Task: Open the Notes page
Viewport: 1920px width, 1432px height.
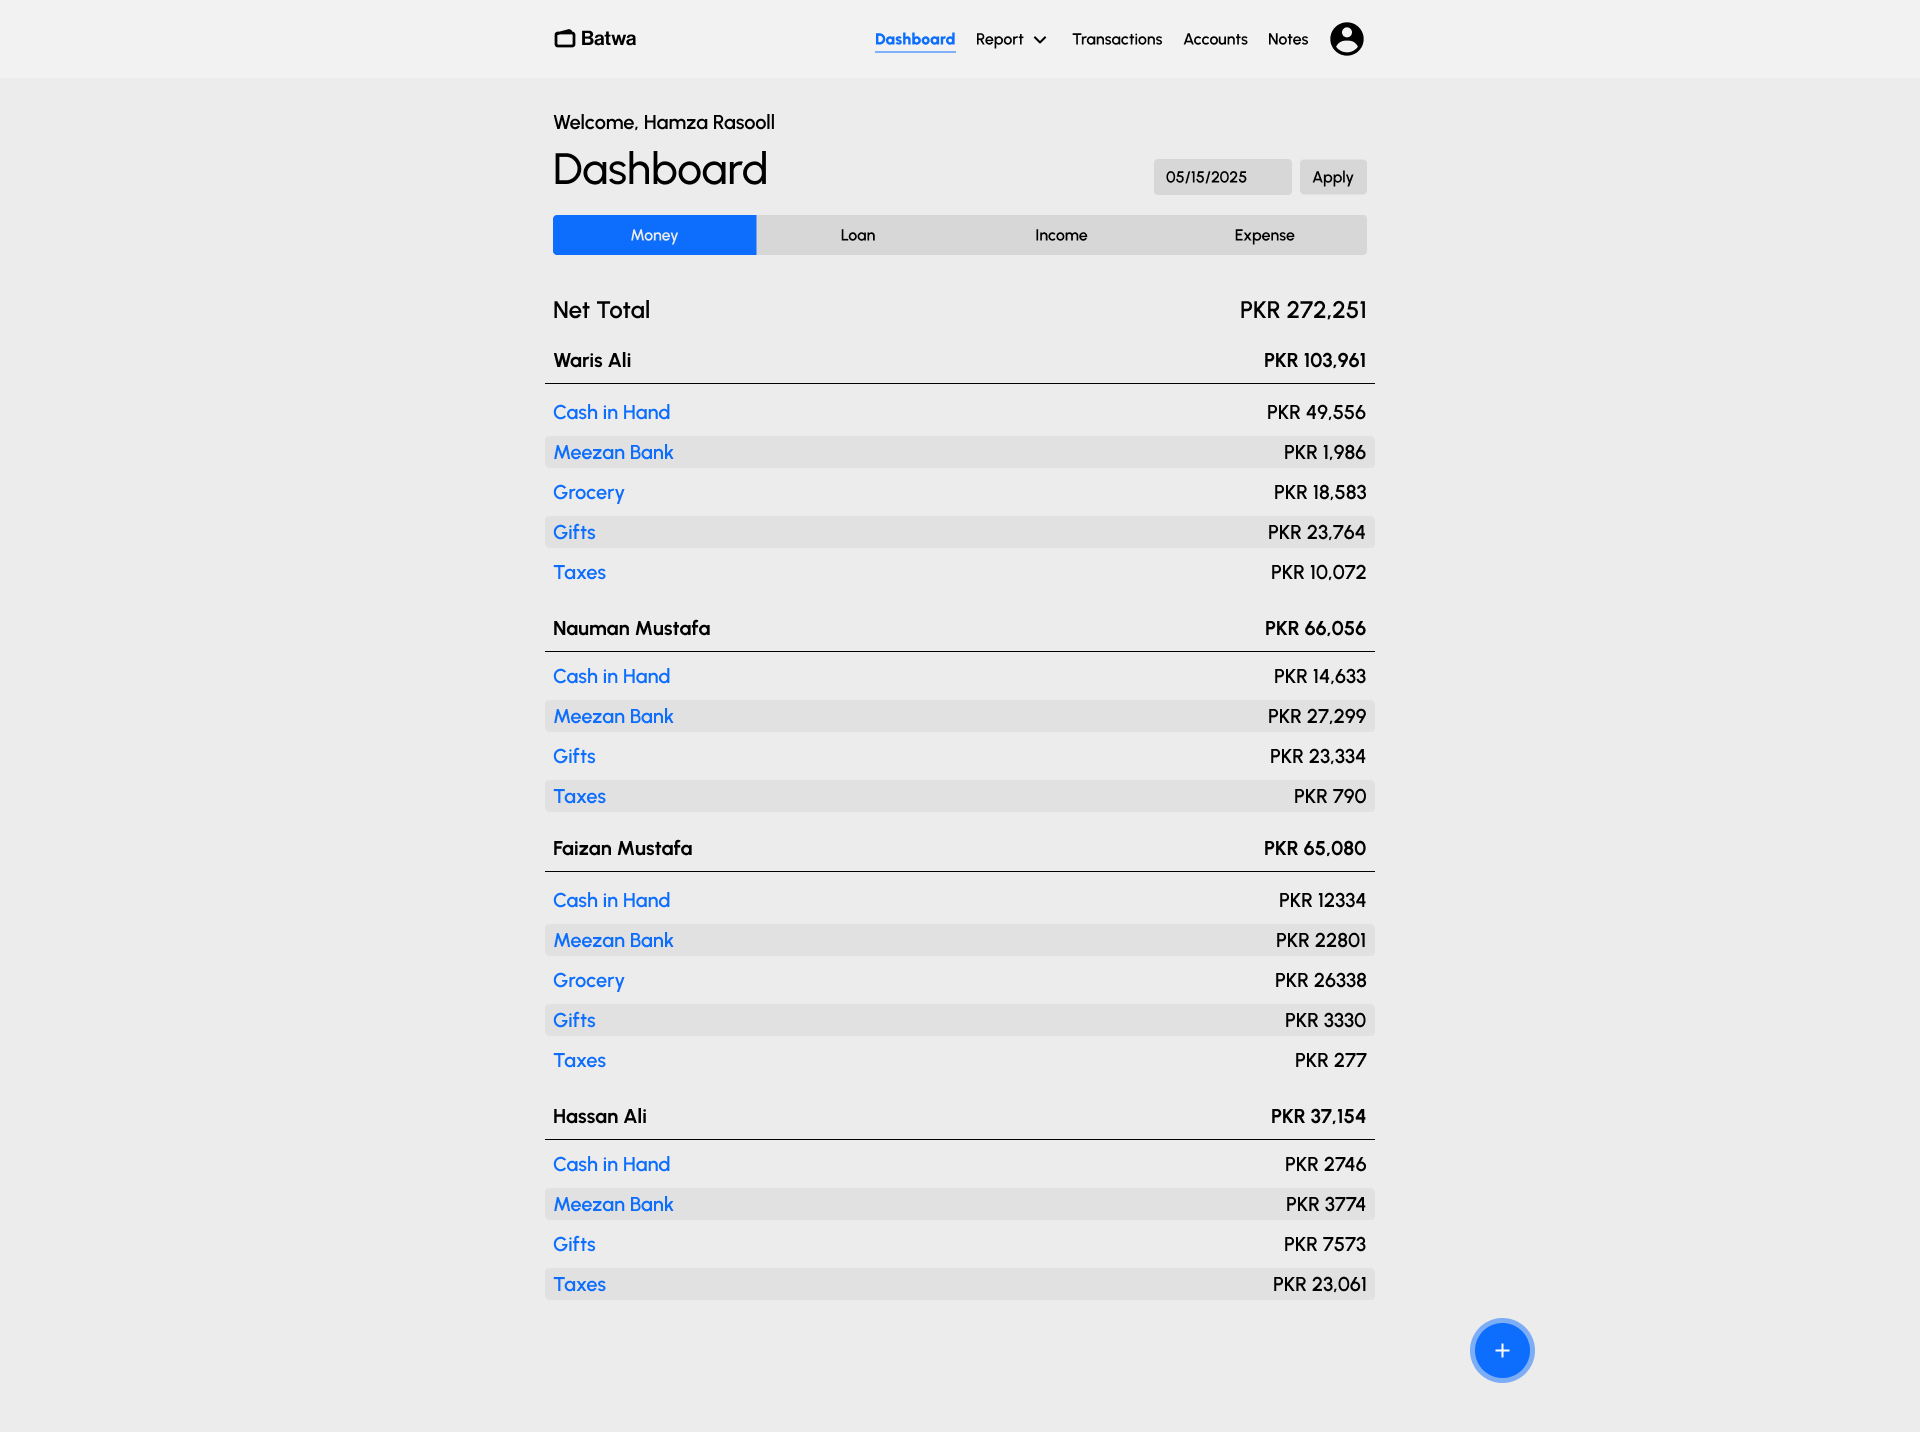Action: coord(1287,40)
